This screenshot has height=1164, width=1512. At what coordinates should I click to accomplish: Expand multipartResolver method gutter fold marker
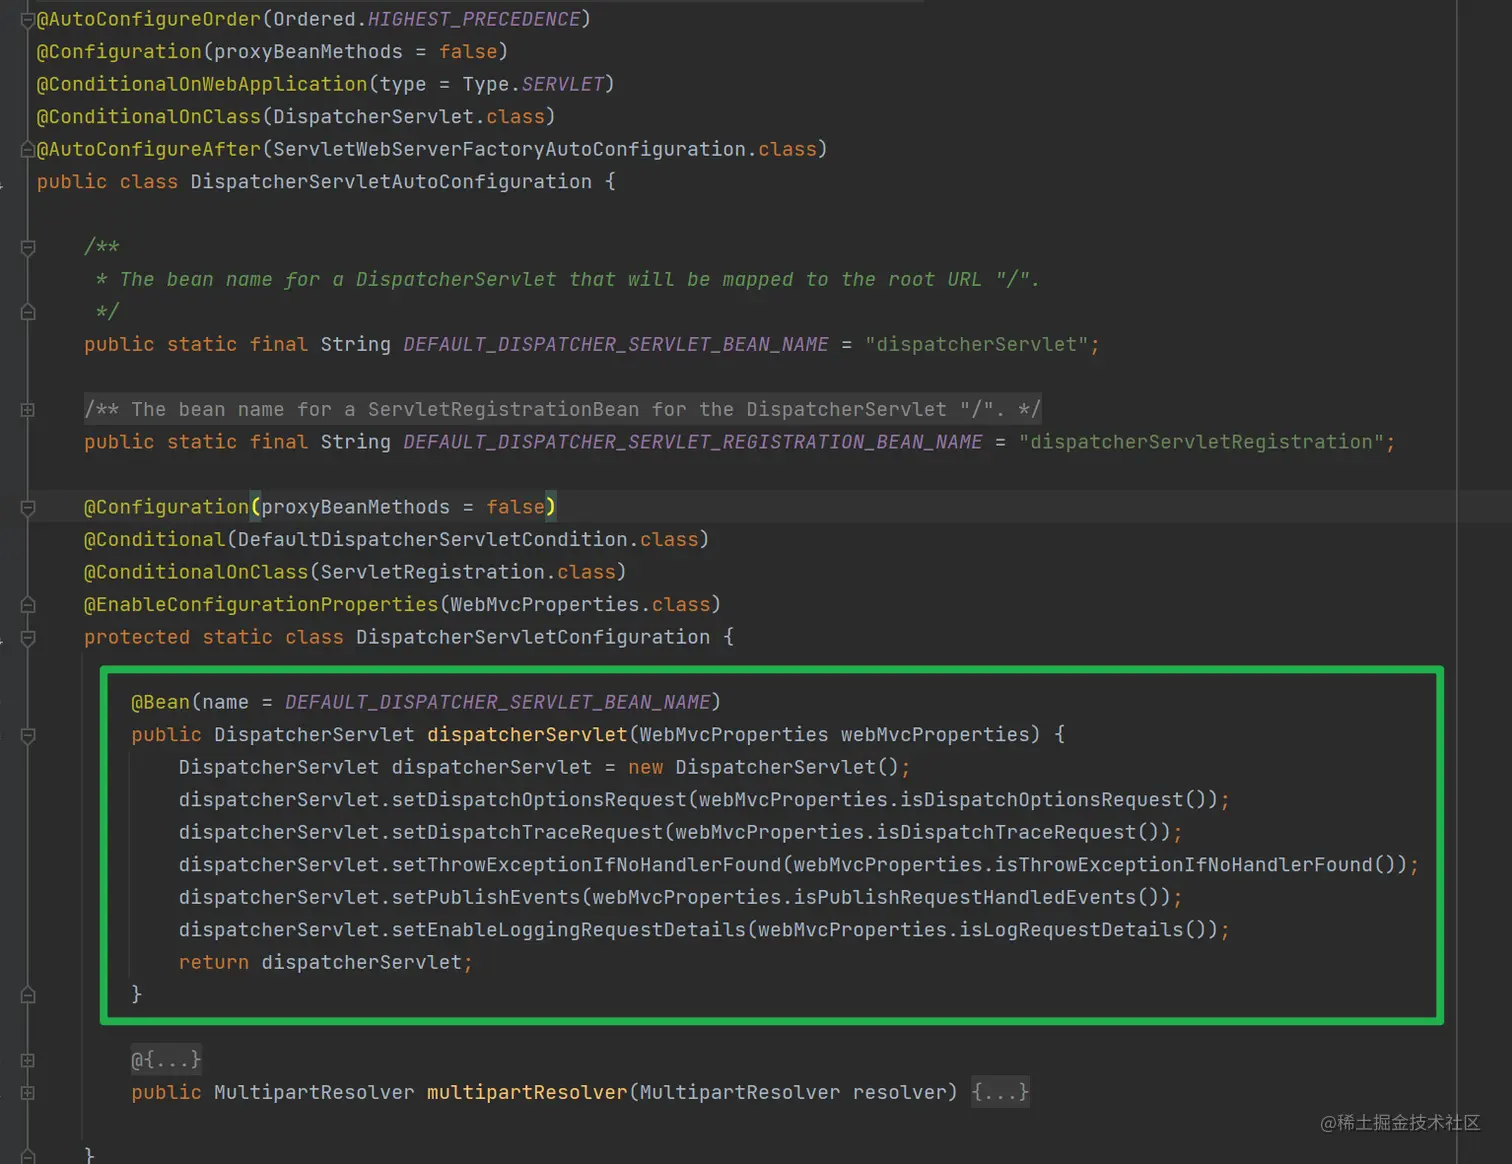point(28,1093)
